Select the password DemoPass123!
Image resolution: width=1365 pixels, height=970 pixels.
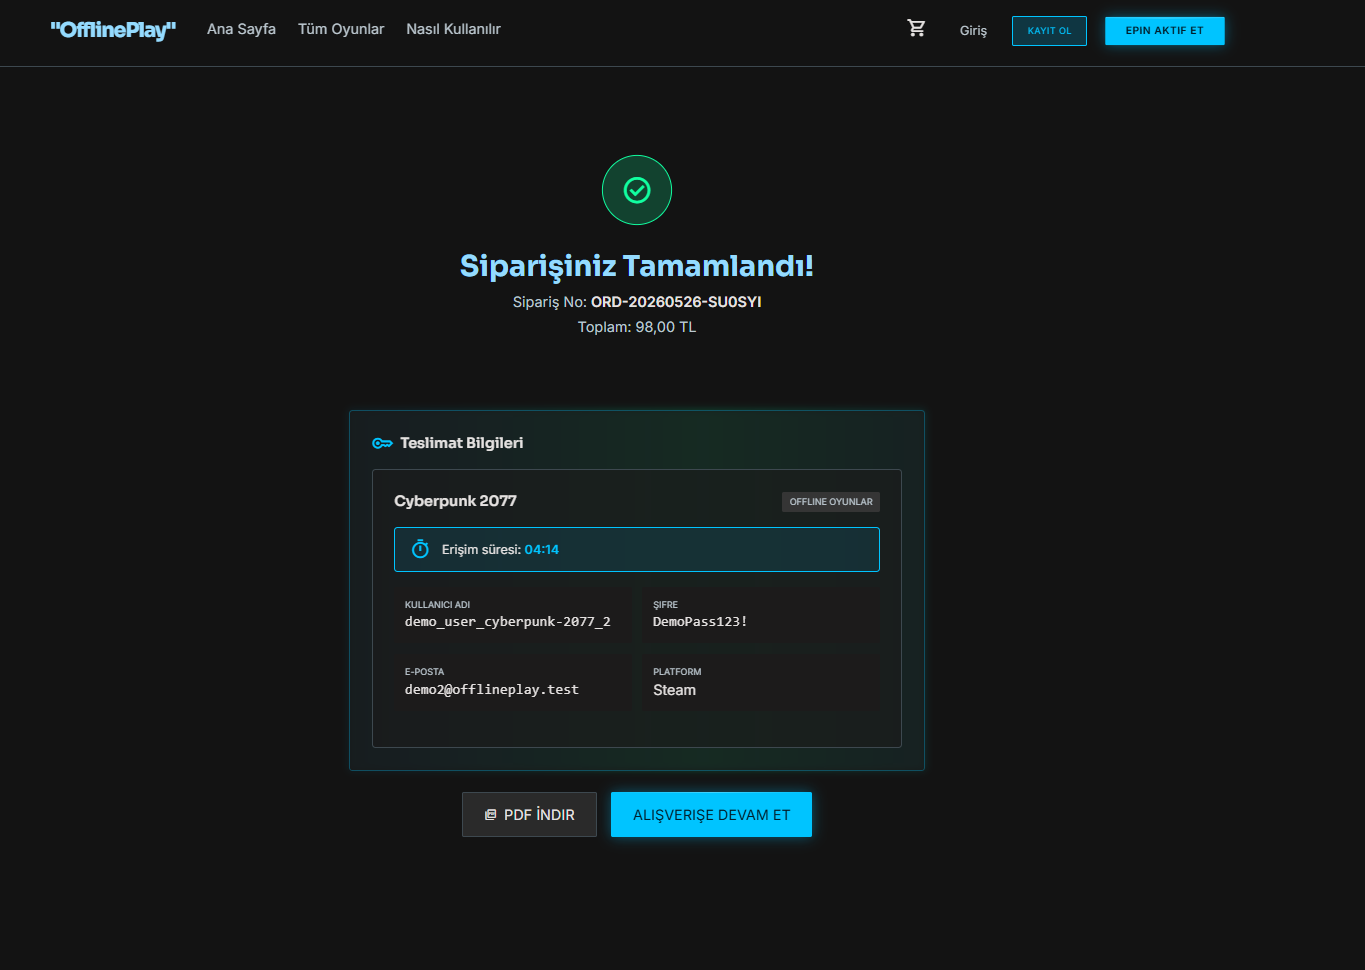[700, 622]
